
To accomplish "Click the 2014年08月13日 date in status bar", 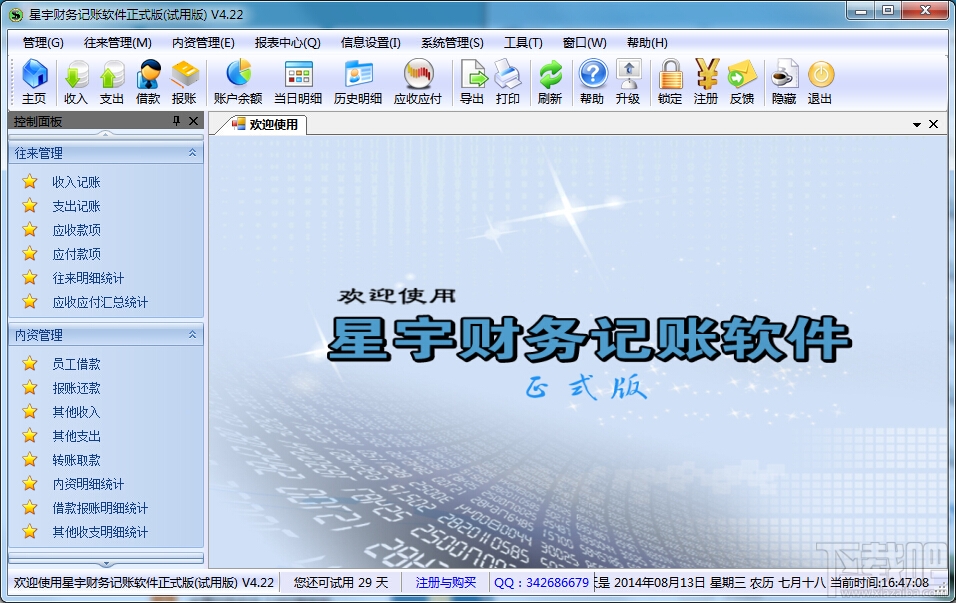I will coord(659,583).
